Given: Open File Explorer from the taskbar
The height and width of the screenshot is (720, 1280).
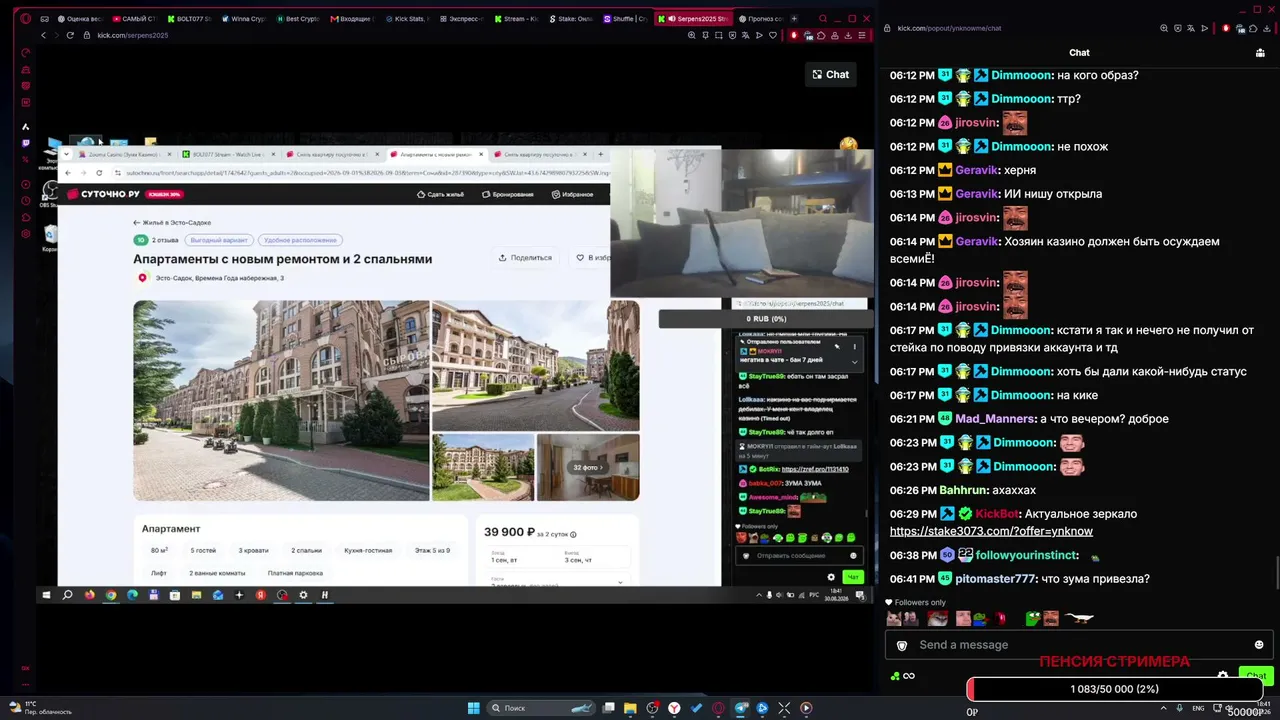Looking at the screenshot, I should click(x=630, y=708).
